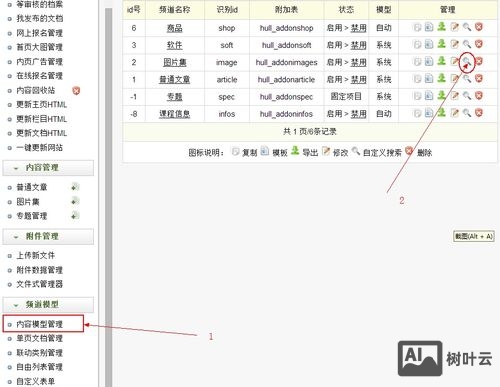
Task: Delete the 图片集 channel model
Action: [479, 61]
